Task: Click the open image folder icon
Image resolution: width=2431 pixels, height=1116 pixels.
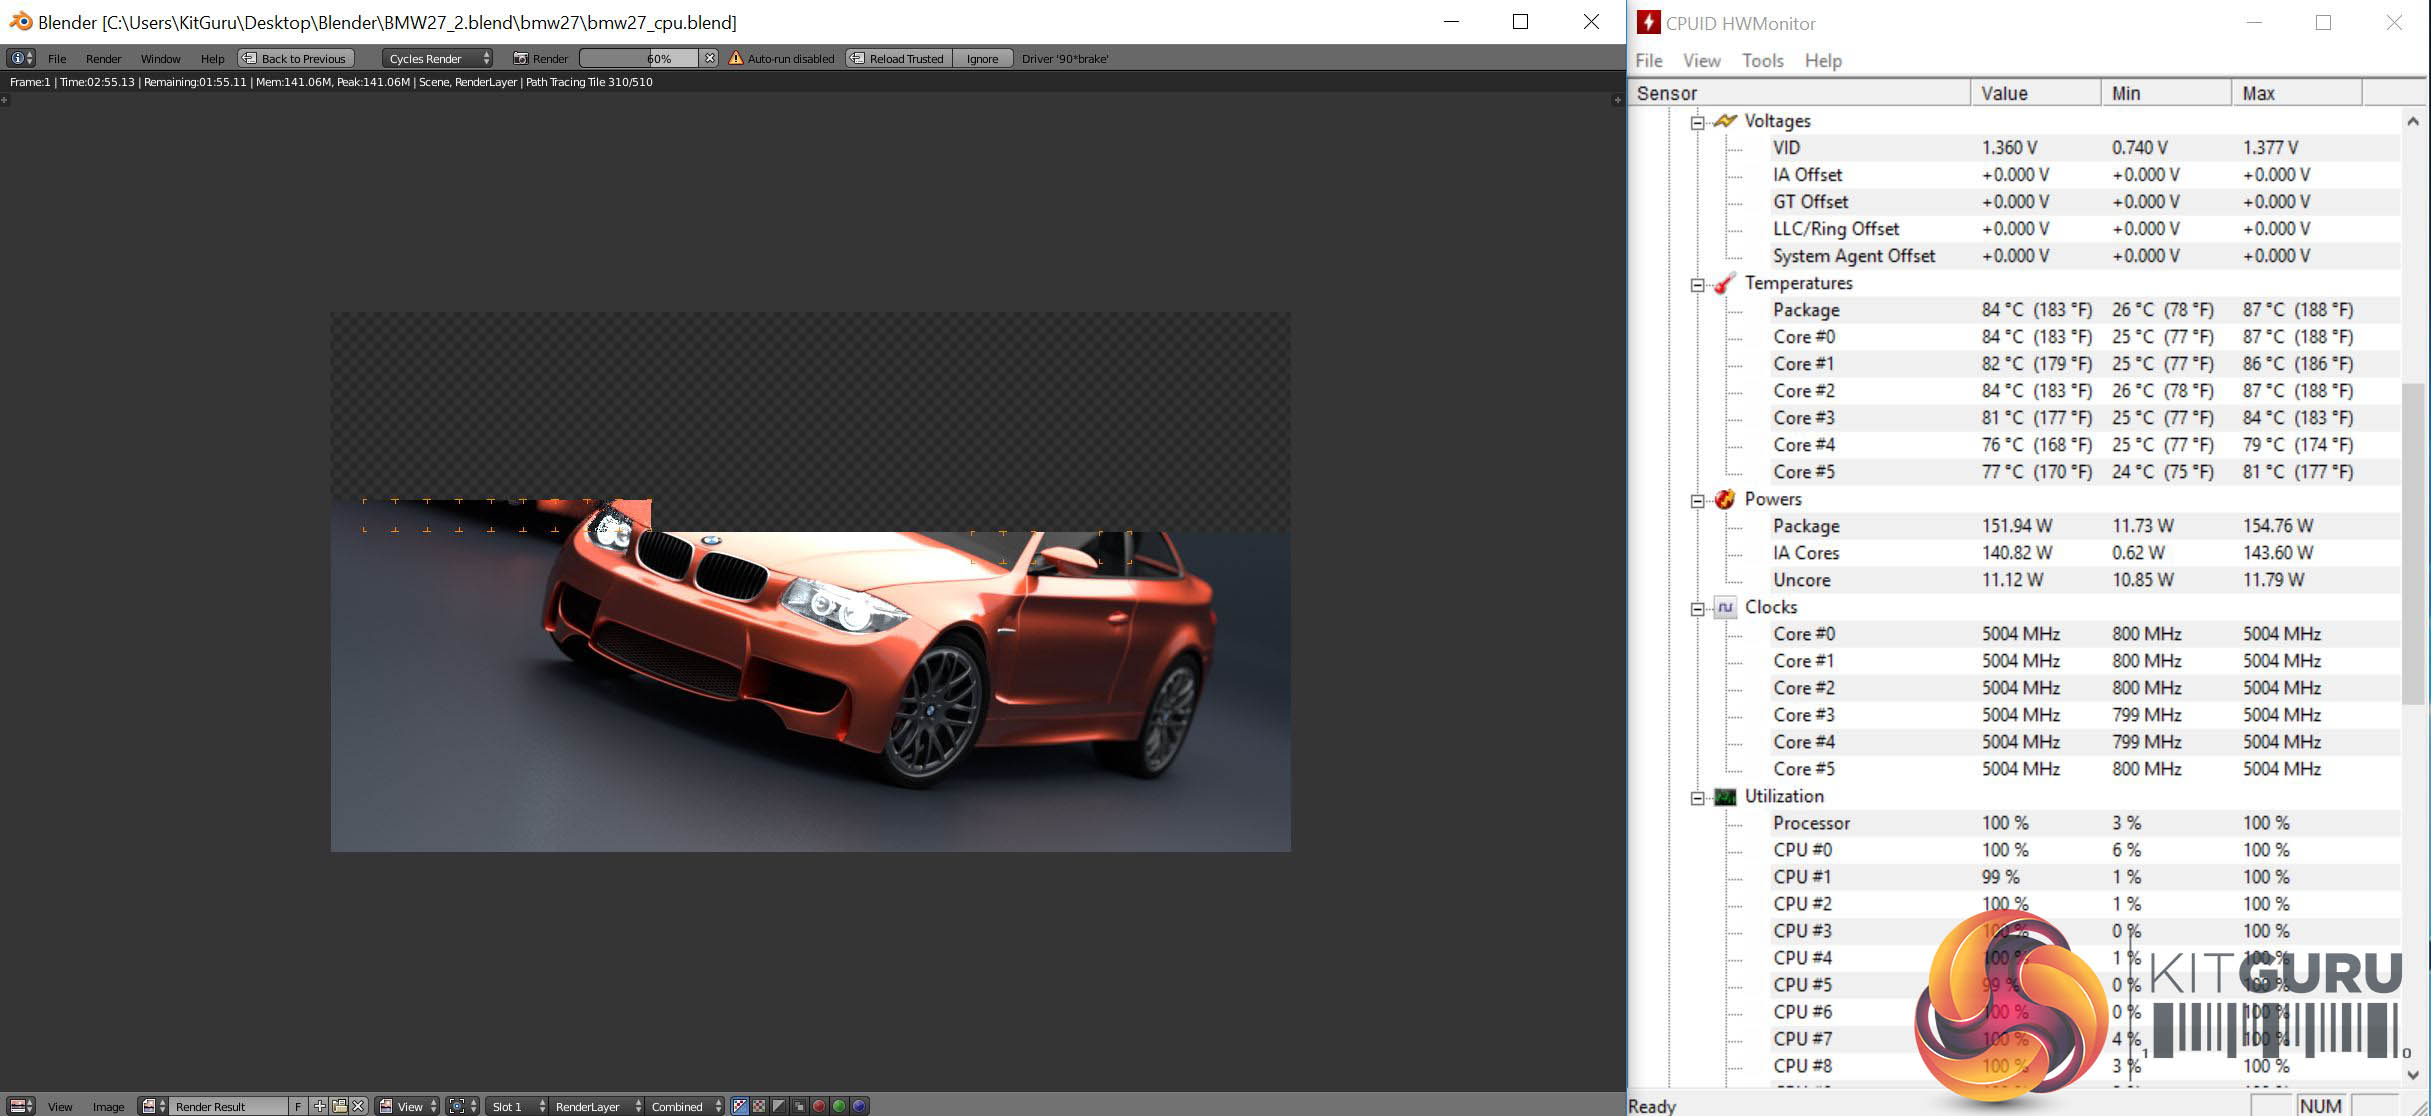Action: [339, 1106]
